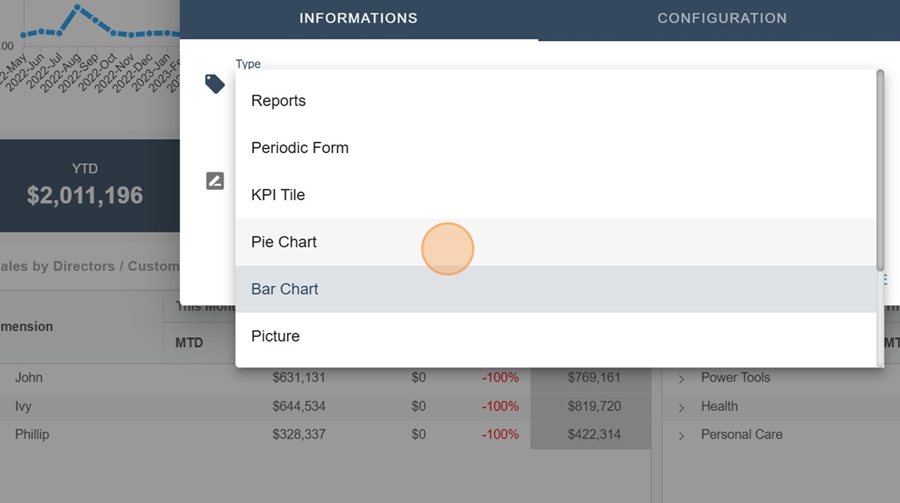Choose the Periodic Form option
Screen dimensions: 900x503
point(300,148)
